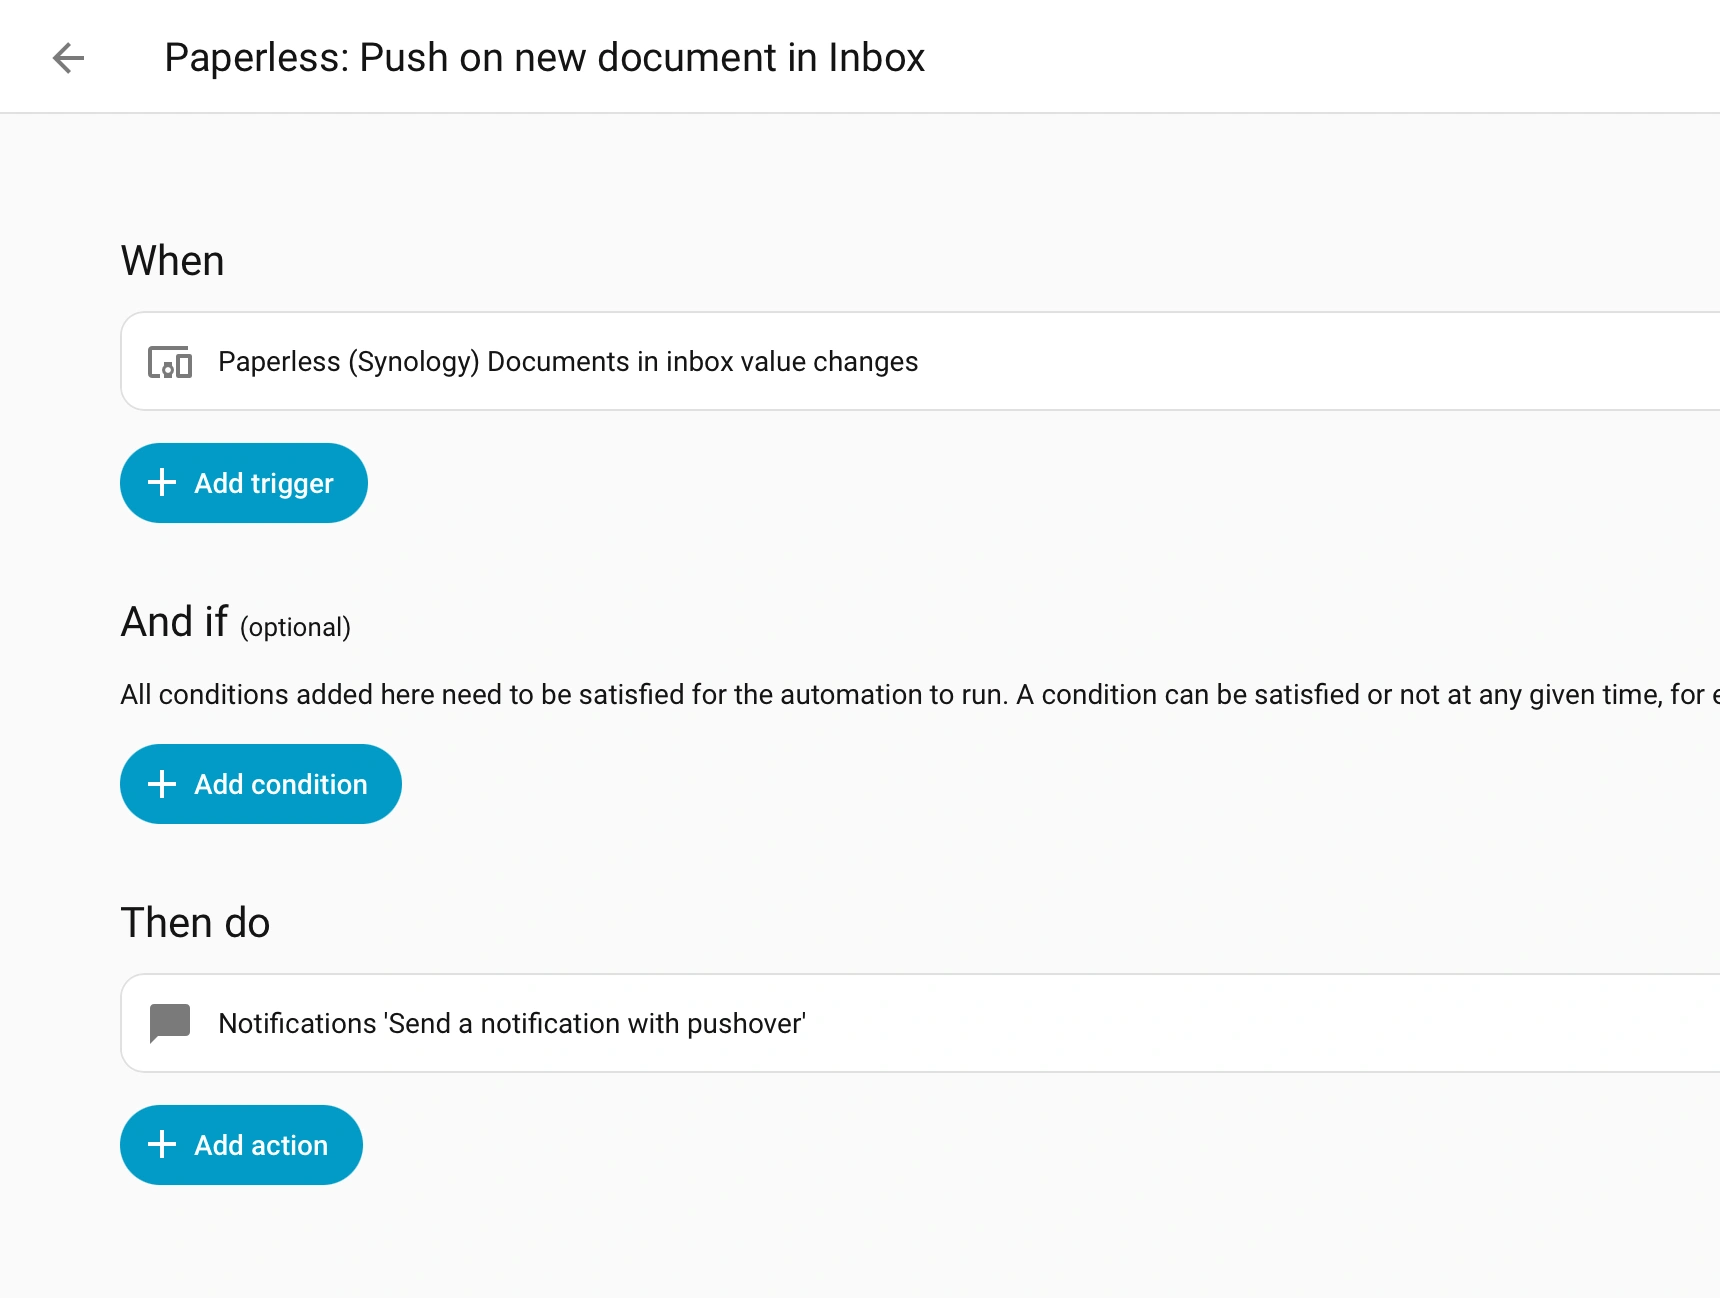Go back using the arrow icon
The width and height of the screenshot is (1720, 1298).
[x=68, y=58]
